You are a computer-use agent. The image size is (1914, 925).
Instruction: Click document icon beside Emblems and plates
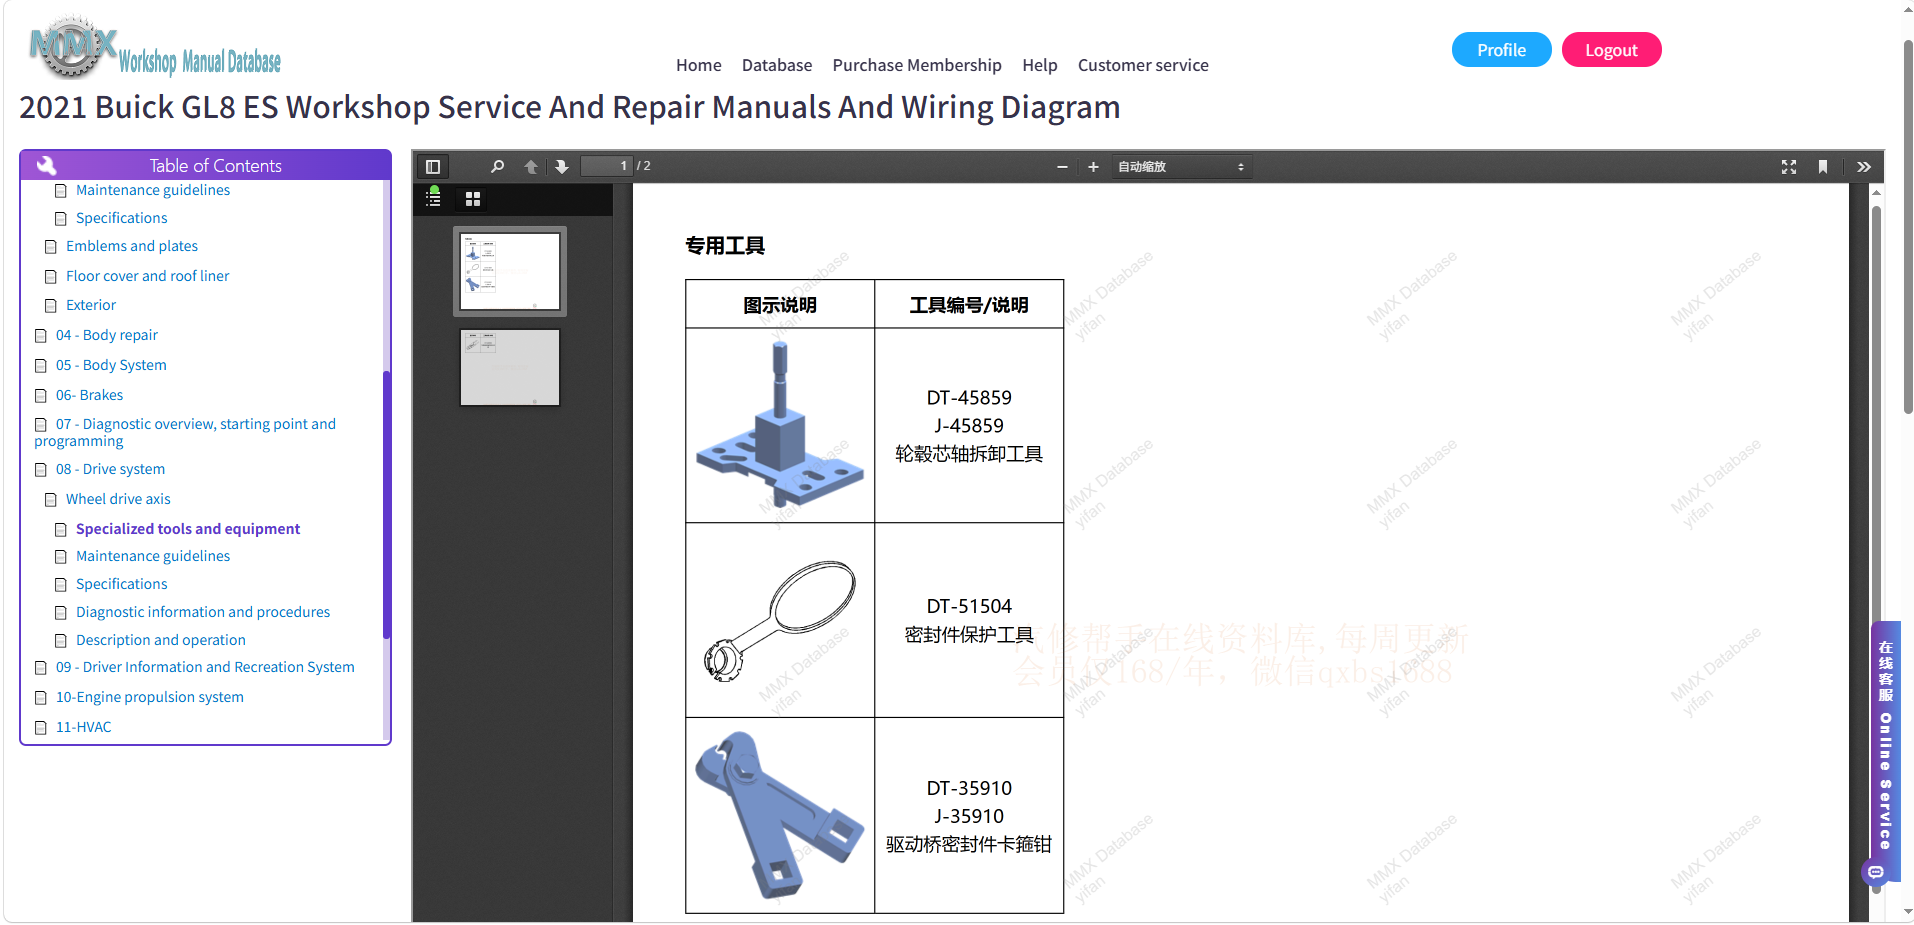[x=51, y=247]
